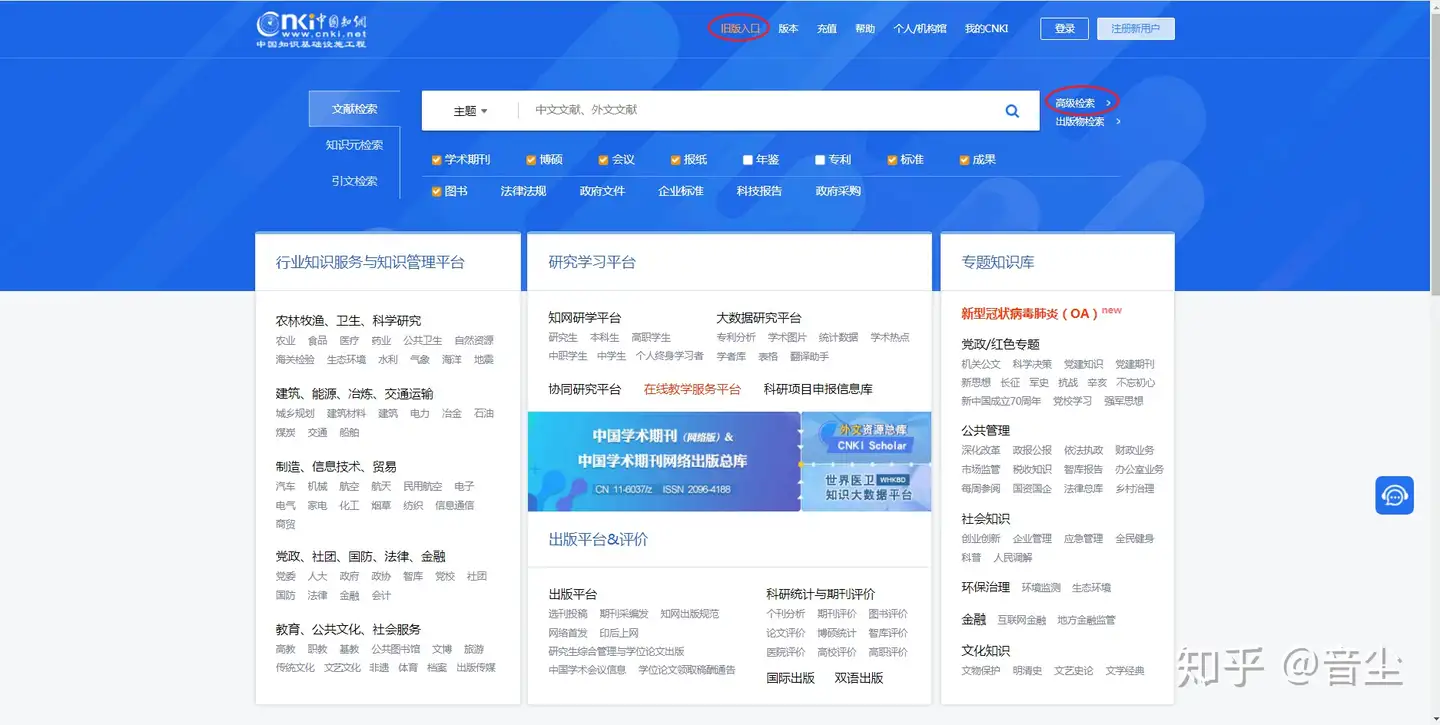1440x725 pixels.
Task: Click the 信息通信 link
Action: (x=455, y=506)
